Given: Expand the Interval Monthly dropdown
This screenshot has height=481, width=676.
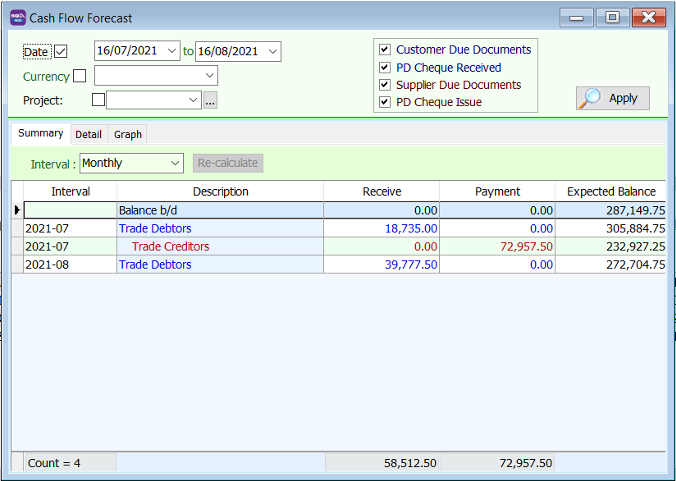Looking at the screenshot, I should pyautogui.click(x=175, y=163).
